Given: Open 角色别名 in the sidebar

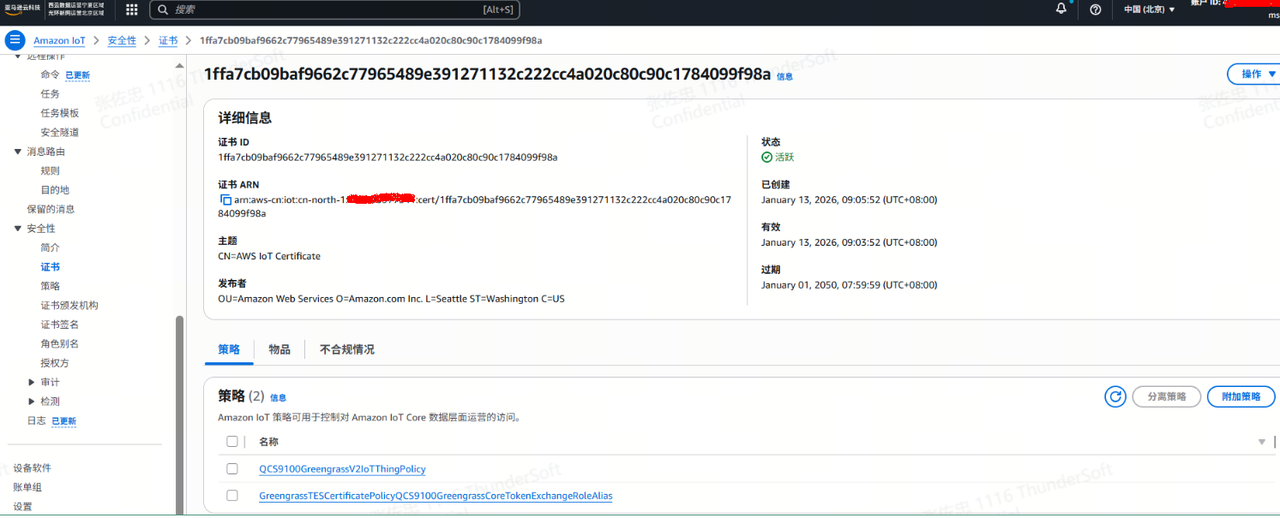Looking at the screenshot, I should [60, 344].
